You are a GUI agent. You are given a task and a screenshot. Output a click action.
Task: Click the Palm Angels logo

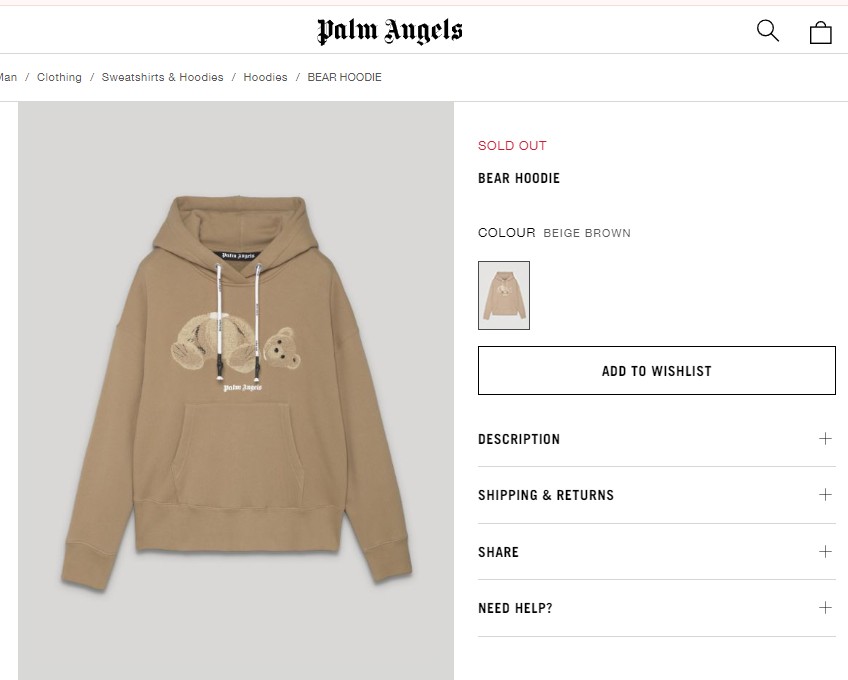389,31
